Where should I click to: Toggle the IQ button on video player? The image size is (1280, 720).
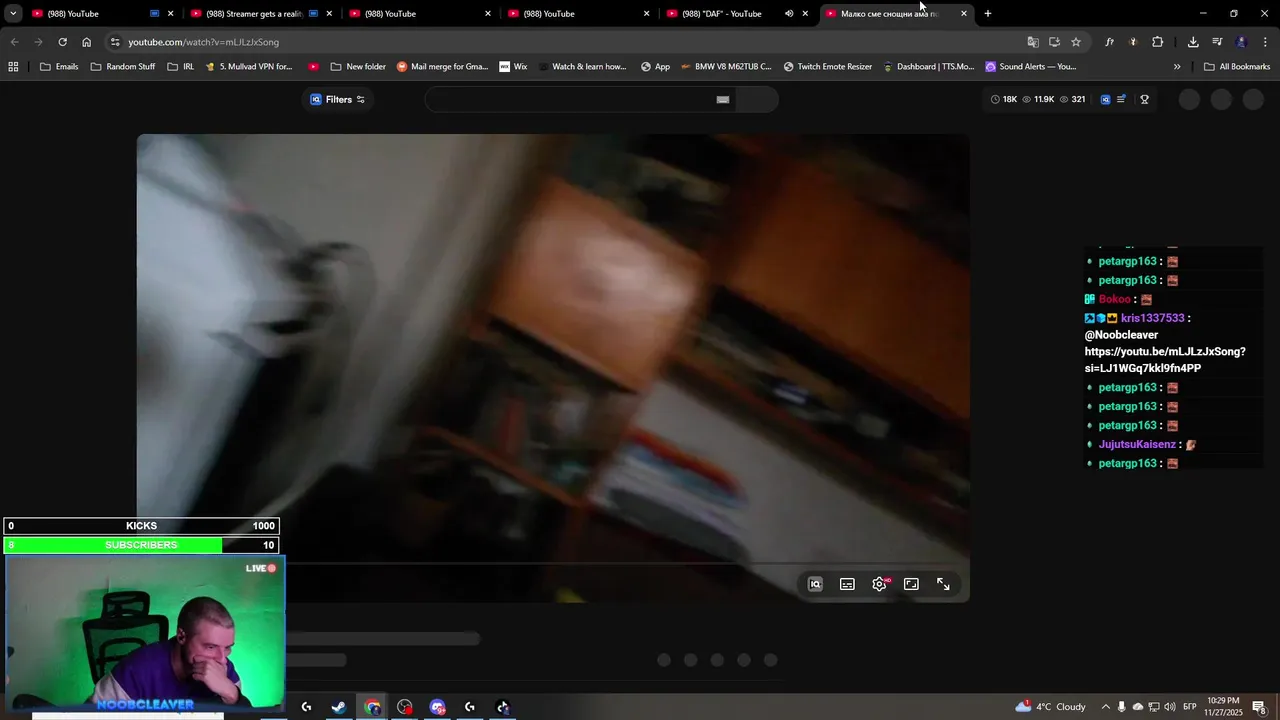[x=815, y=584]
